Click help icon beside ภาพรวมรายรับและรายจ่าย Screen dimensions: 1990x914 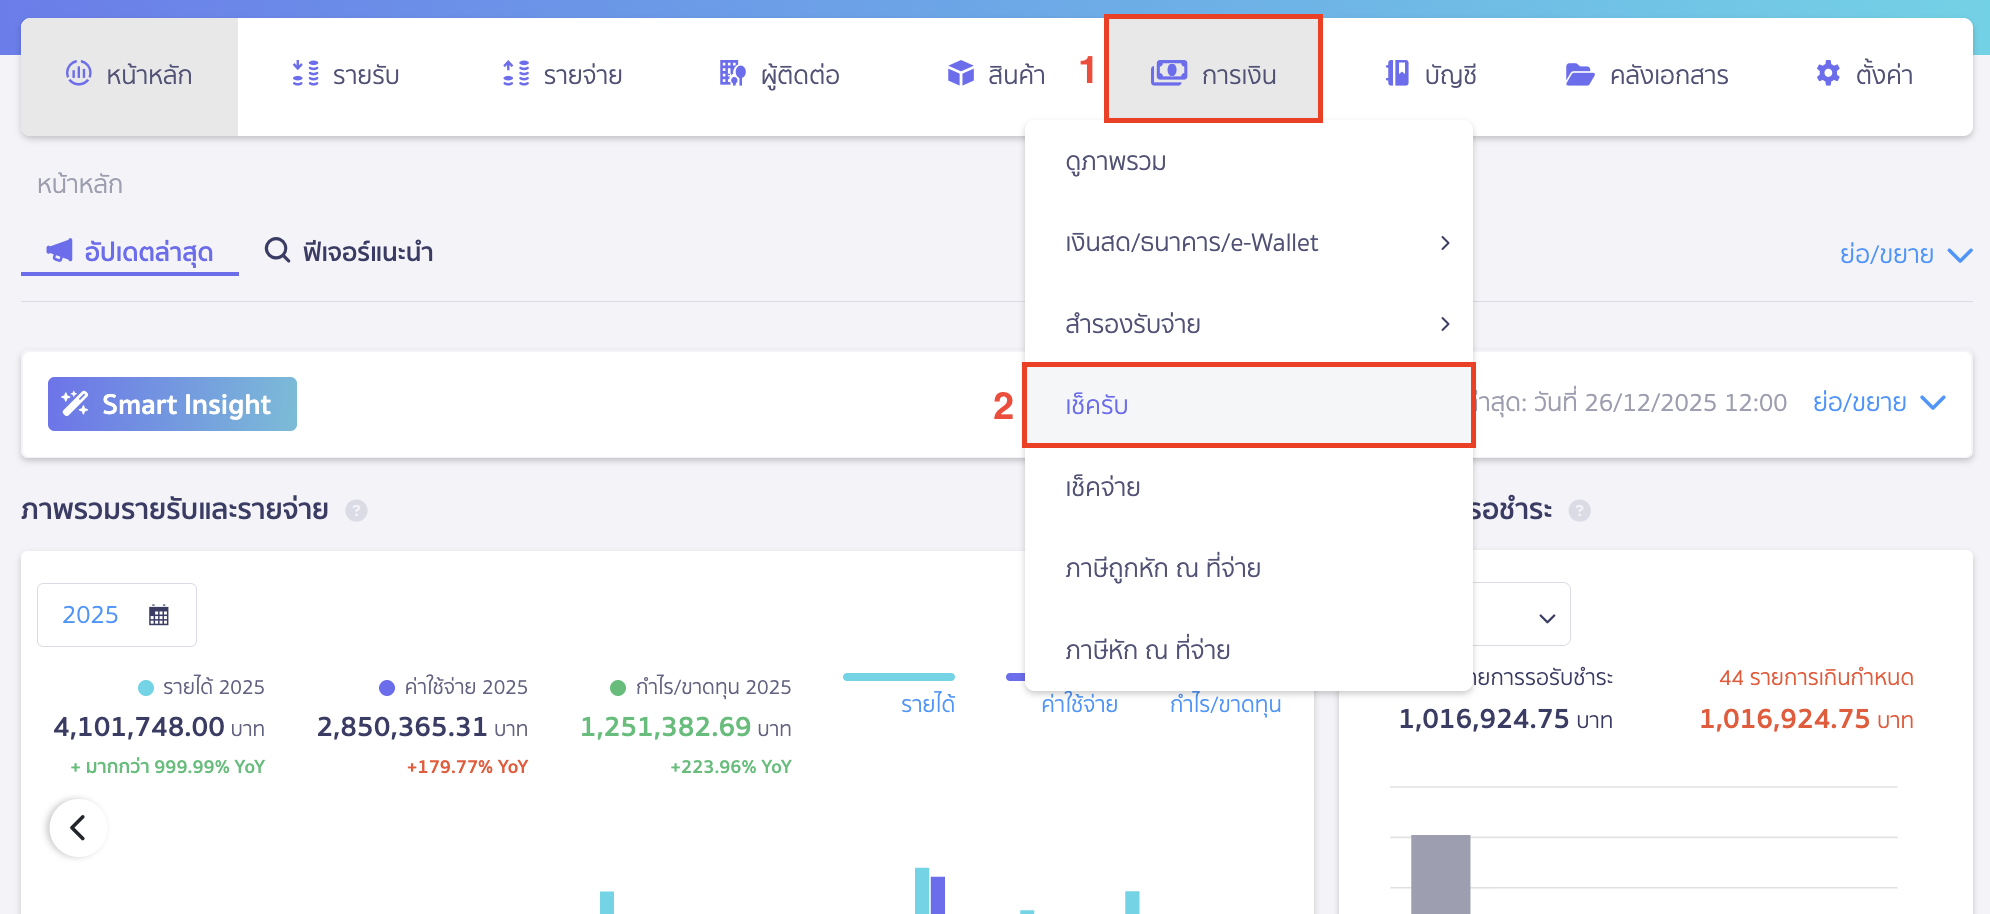[356, 511]
